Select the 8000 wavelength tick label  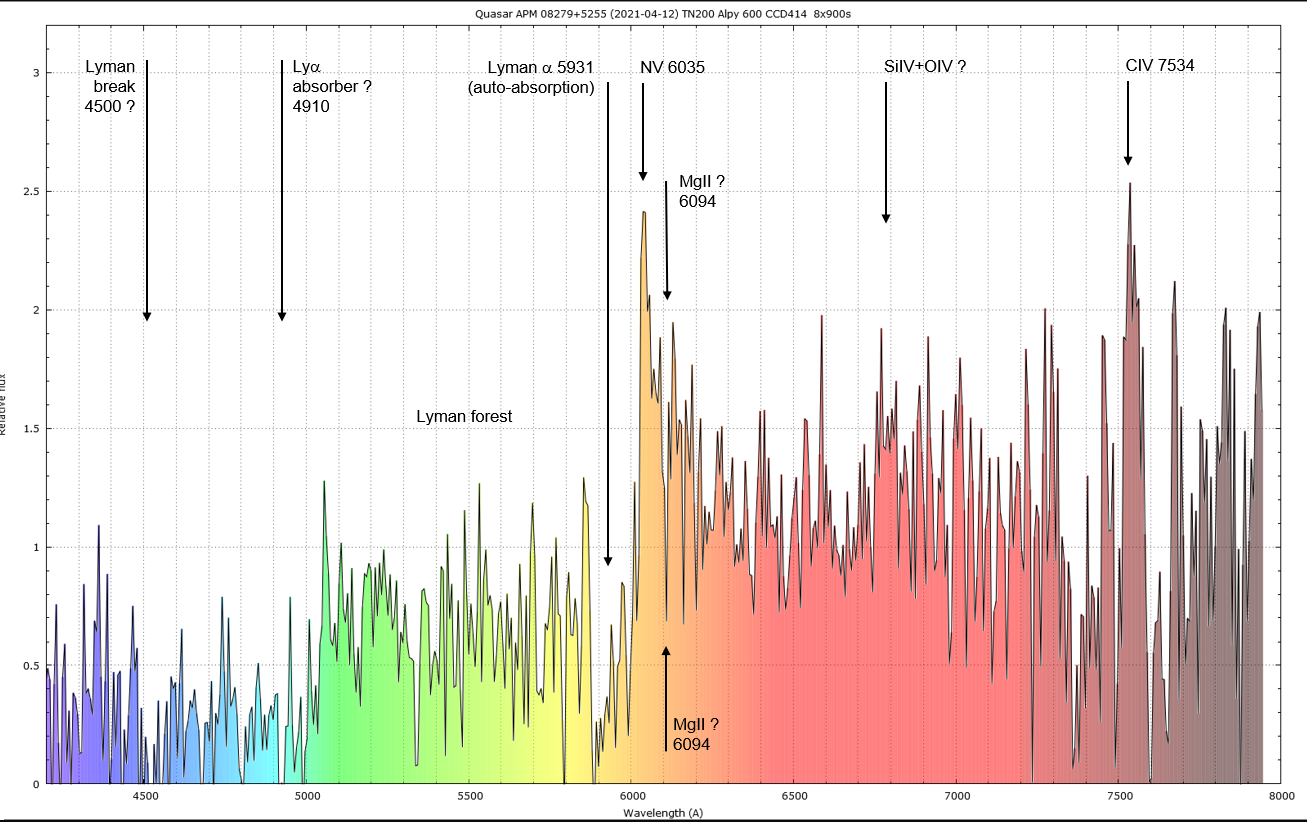[x=1281, y=797]
